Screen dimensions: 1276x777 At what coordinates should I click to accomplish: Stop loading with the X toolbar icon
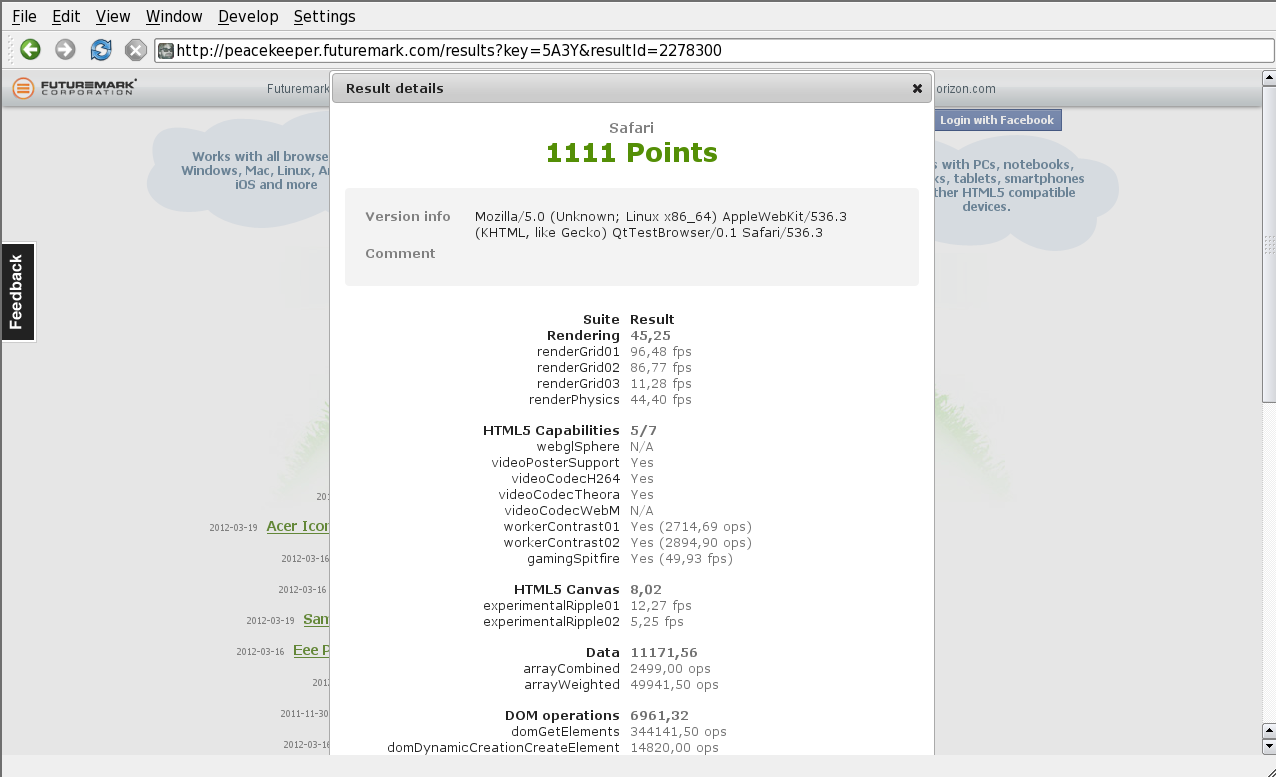135,50
